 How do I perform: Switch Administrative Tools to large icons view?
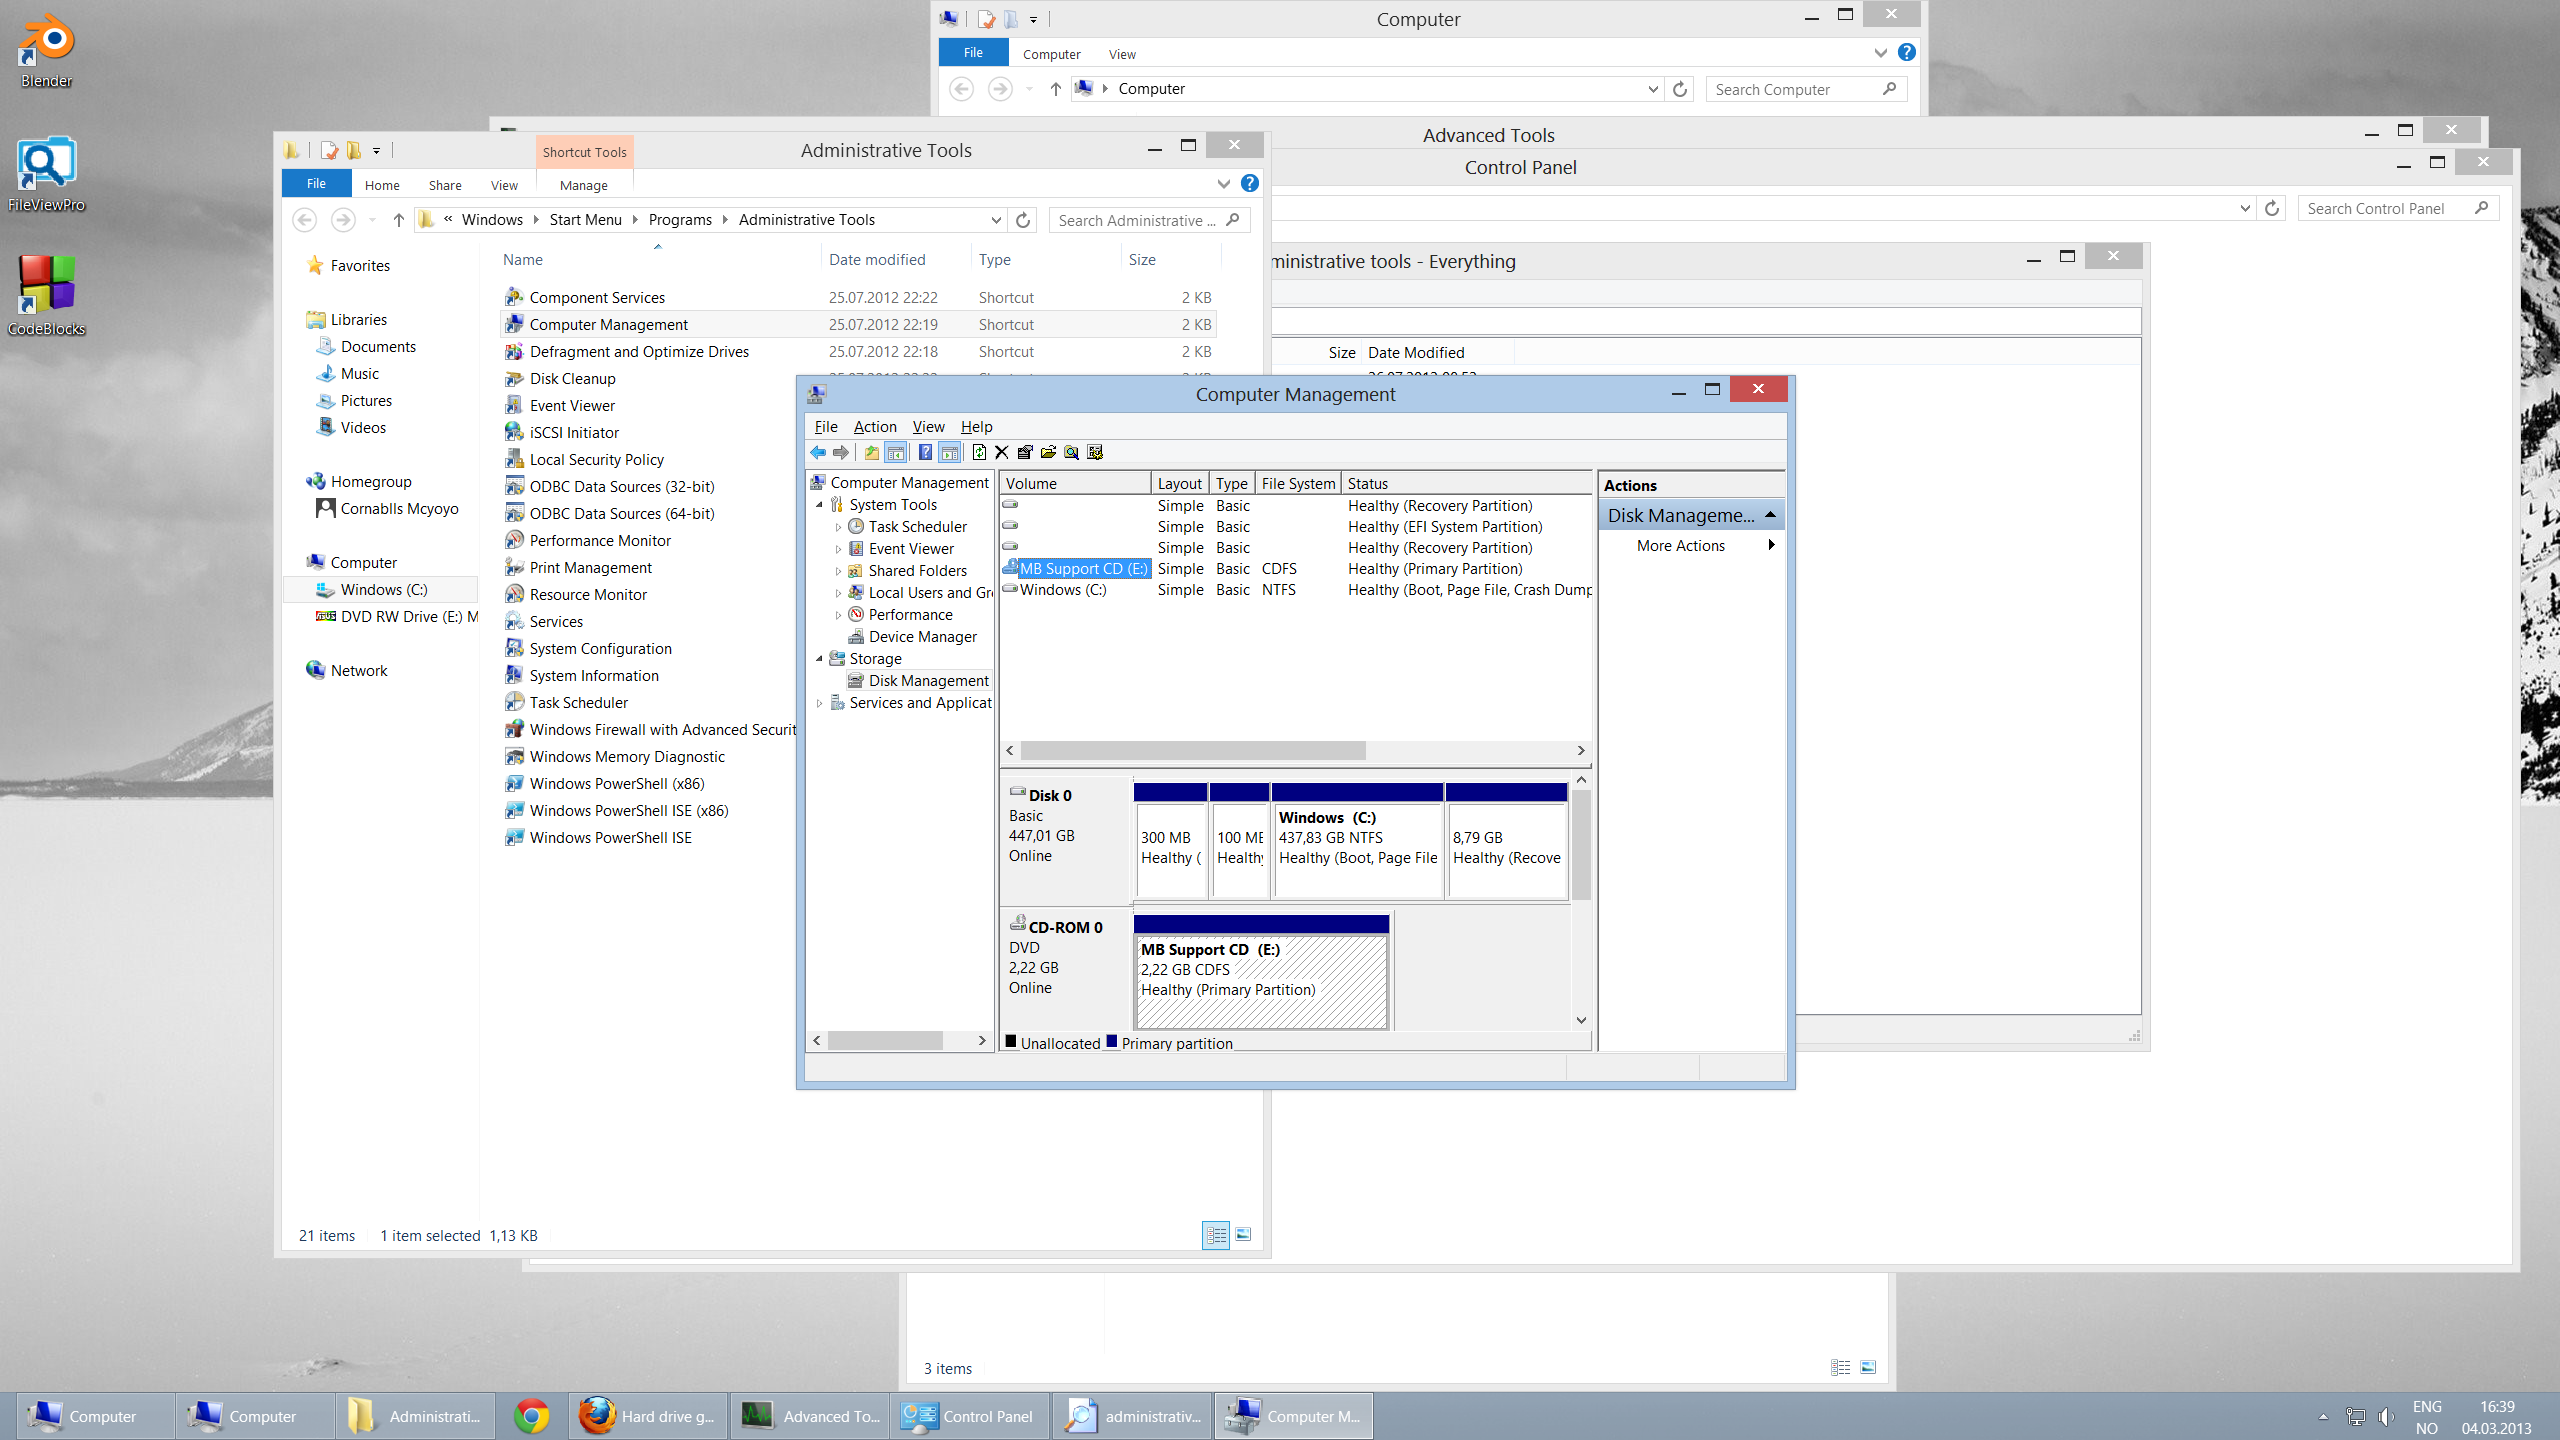pyautogui.click(x=1243, y=1235)
